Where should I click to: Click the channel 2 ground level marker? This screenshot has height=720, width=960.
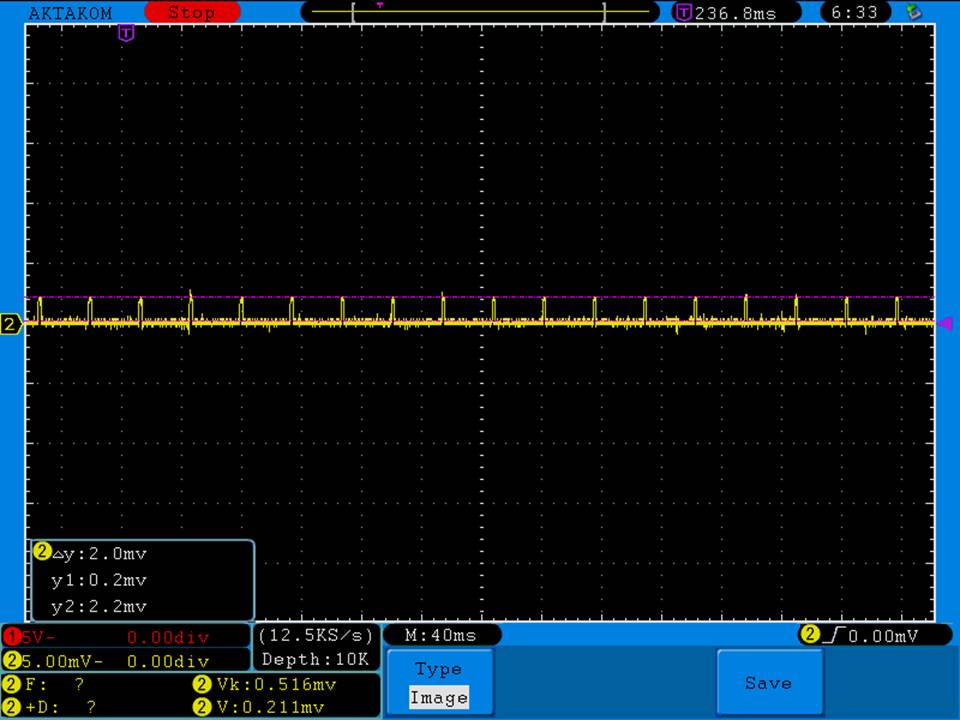pyautogui.click(x=11, y=324)
